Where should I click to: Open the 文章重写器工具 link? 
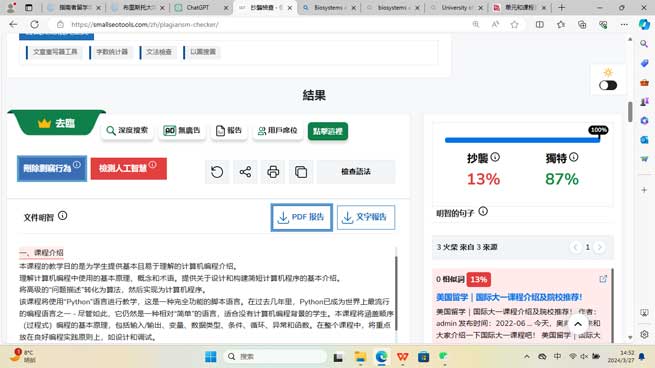pos(55,52)
